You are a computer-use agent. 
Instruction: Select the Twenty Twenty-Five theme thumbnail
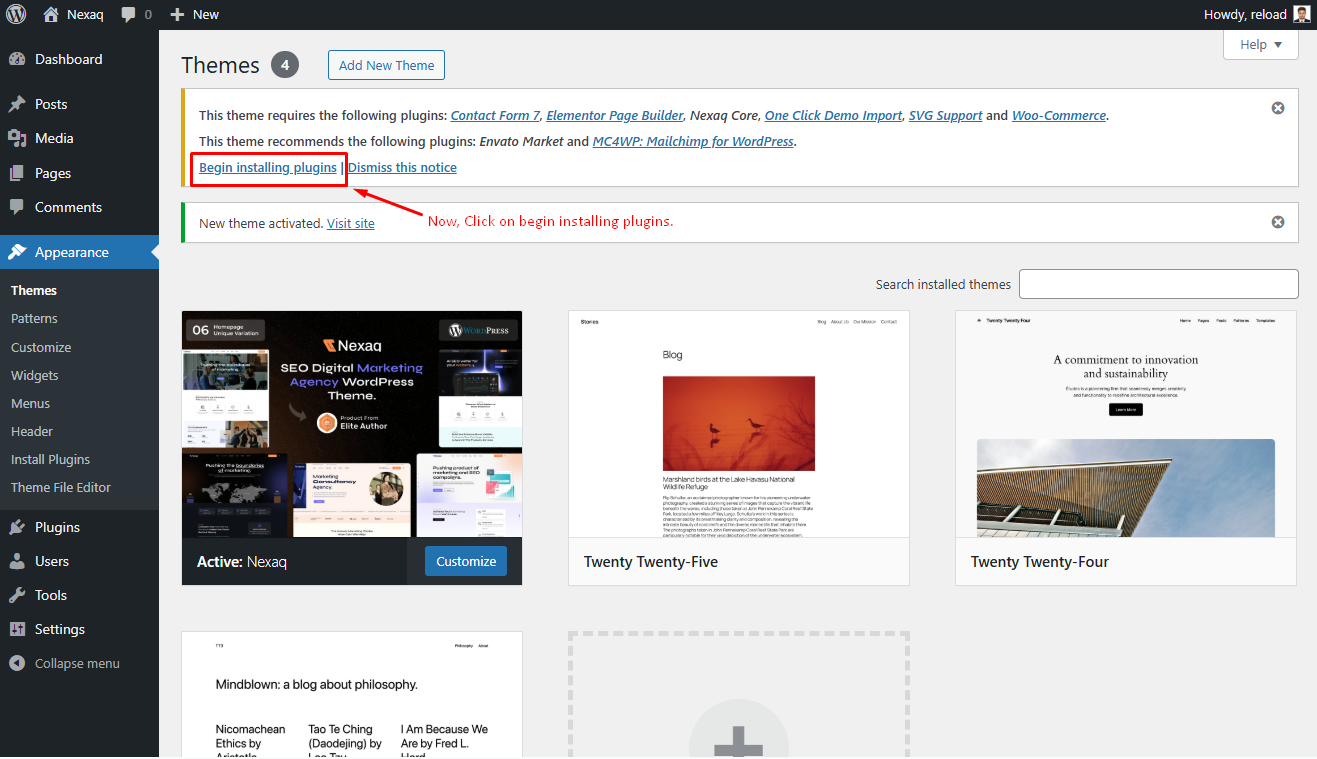click(x=739, y=424)
